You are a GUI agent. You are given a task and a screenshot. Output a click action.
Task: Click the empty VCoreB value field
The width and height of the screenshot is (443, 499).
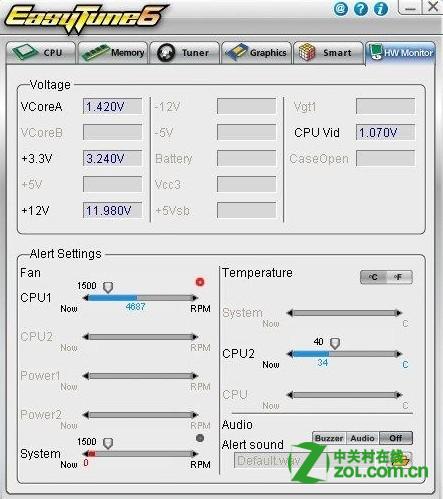[113, 133]
